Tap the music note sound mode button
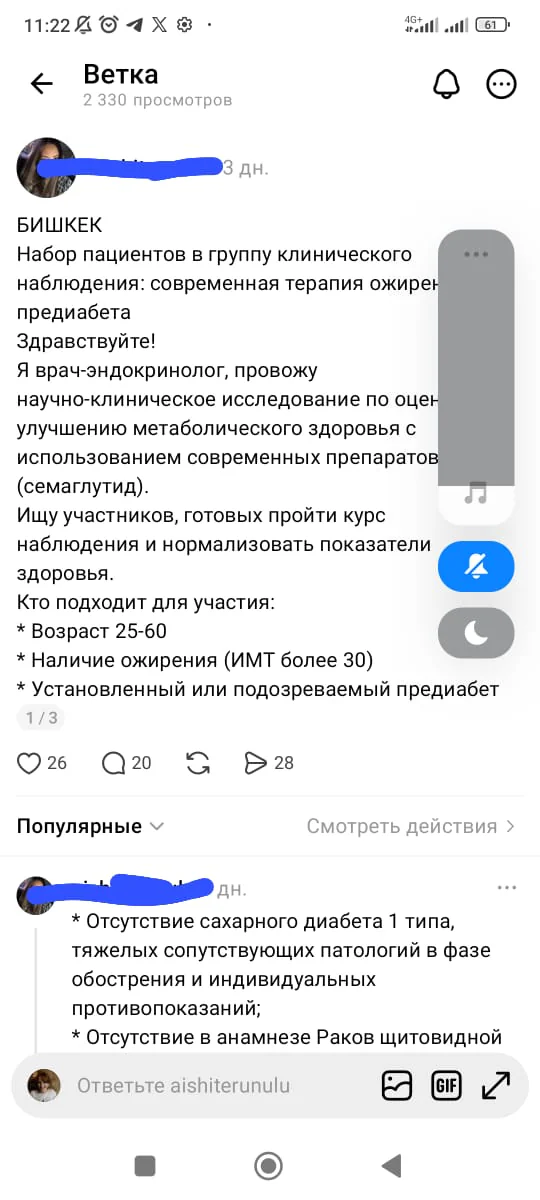 pyautogui.click(x=476, y=495)
